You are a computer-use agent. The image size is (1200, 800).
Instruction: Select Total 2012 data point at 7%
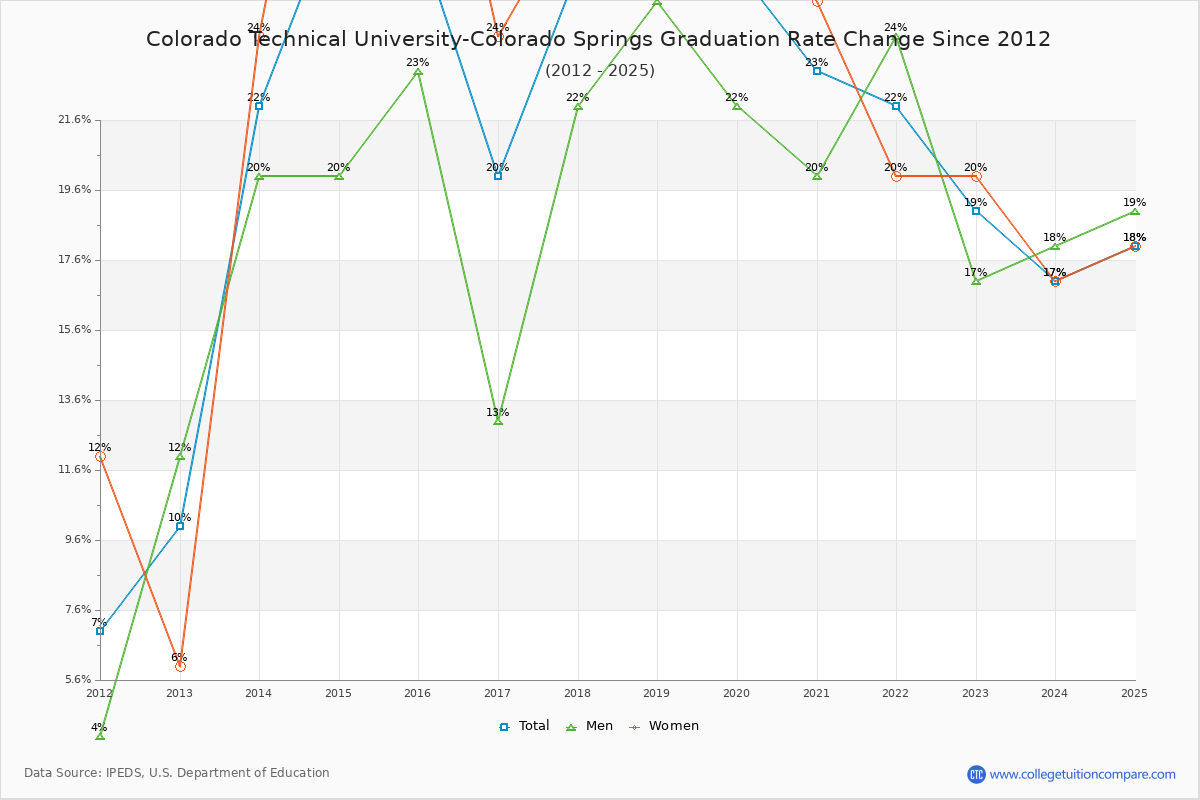pyautogui.click(x=100, y=631)
